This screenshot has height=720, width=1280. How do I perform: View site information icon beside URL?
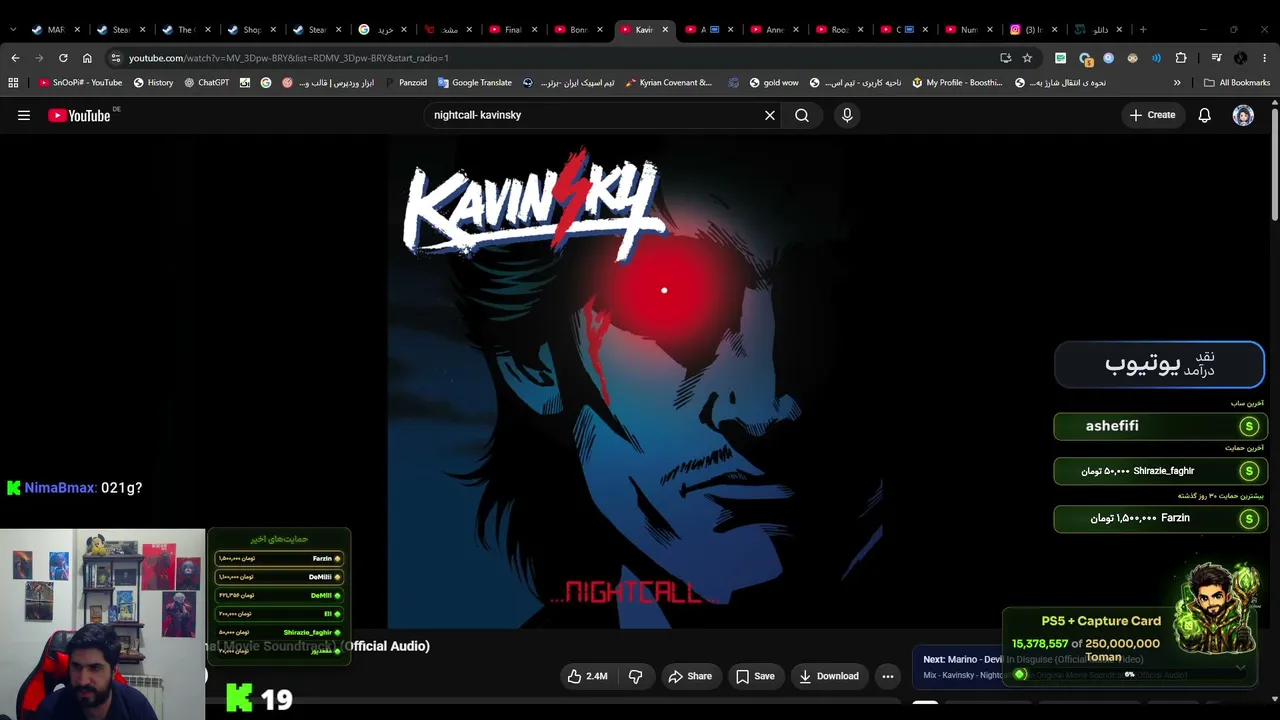click(116, 58)
